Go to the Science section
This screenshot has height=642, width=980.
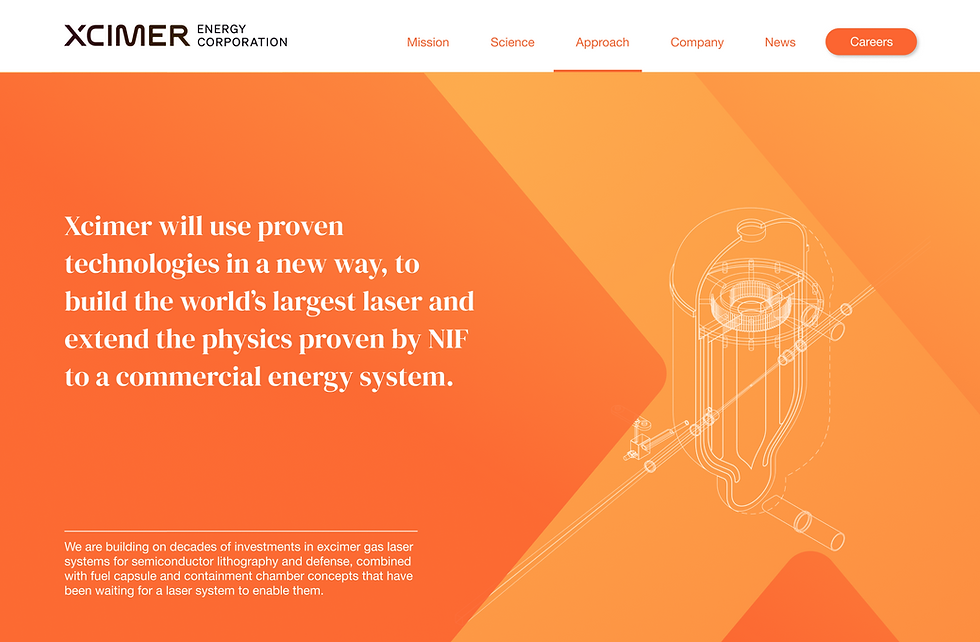(x=512, y=42)
